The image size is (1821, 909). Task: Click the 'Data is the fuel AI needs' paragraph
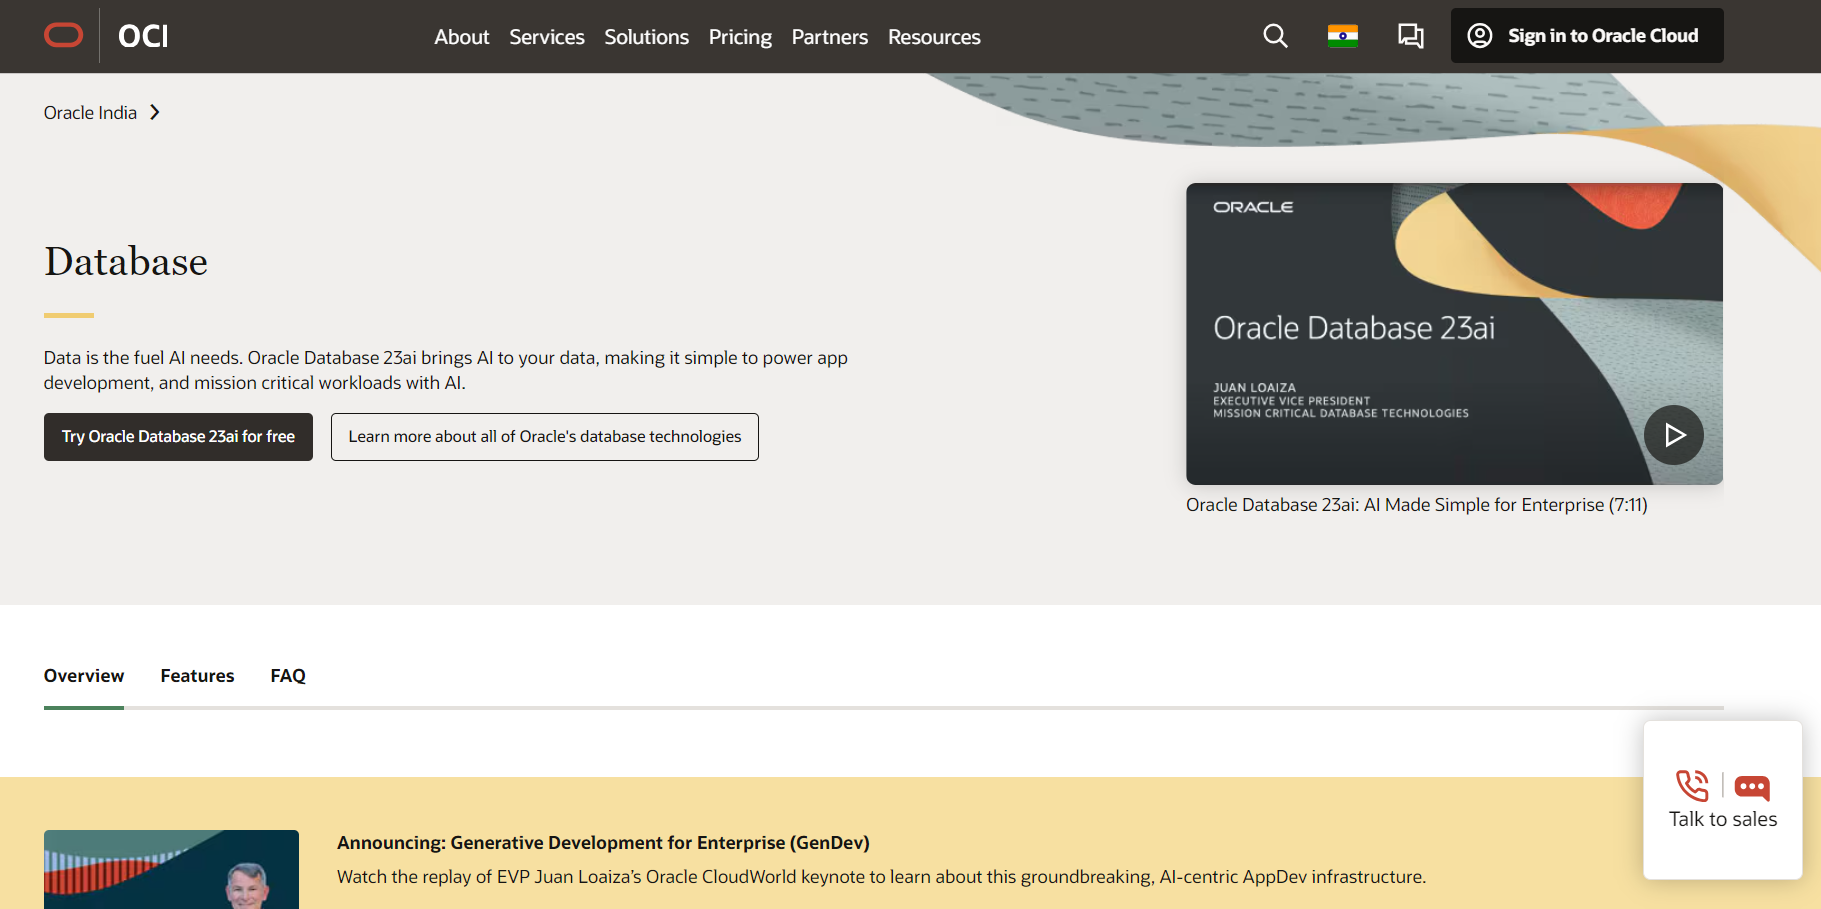click(446, 370)
